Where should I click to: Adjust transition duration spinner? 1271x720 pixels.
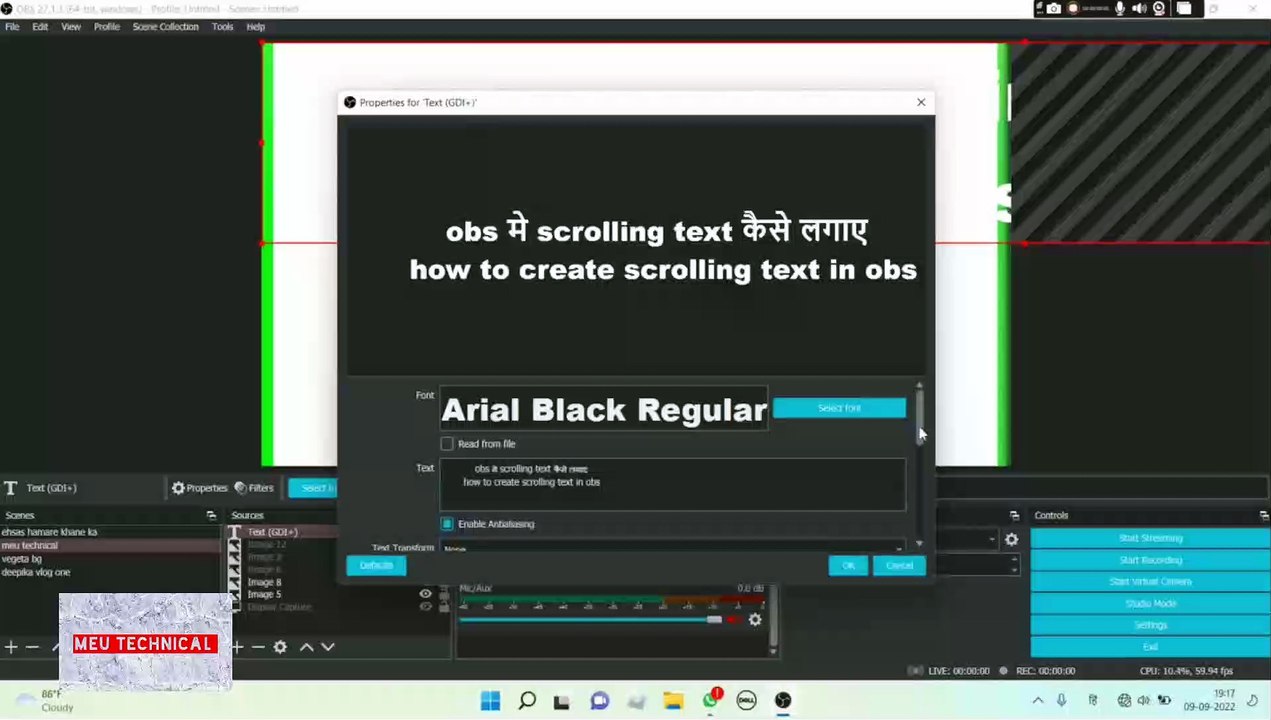point(1014,565)
